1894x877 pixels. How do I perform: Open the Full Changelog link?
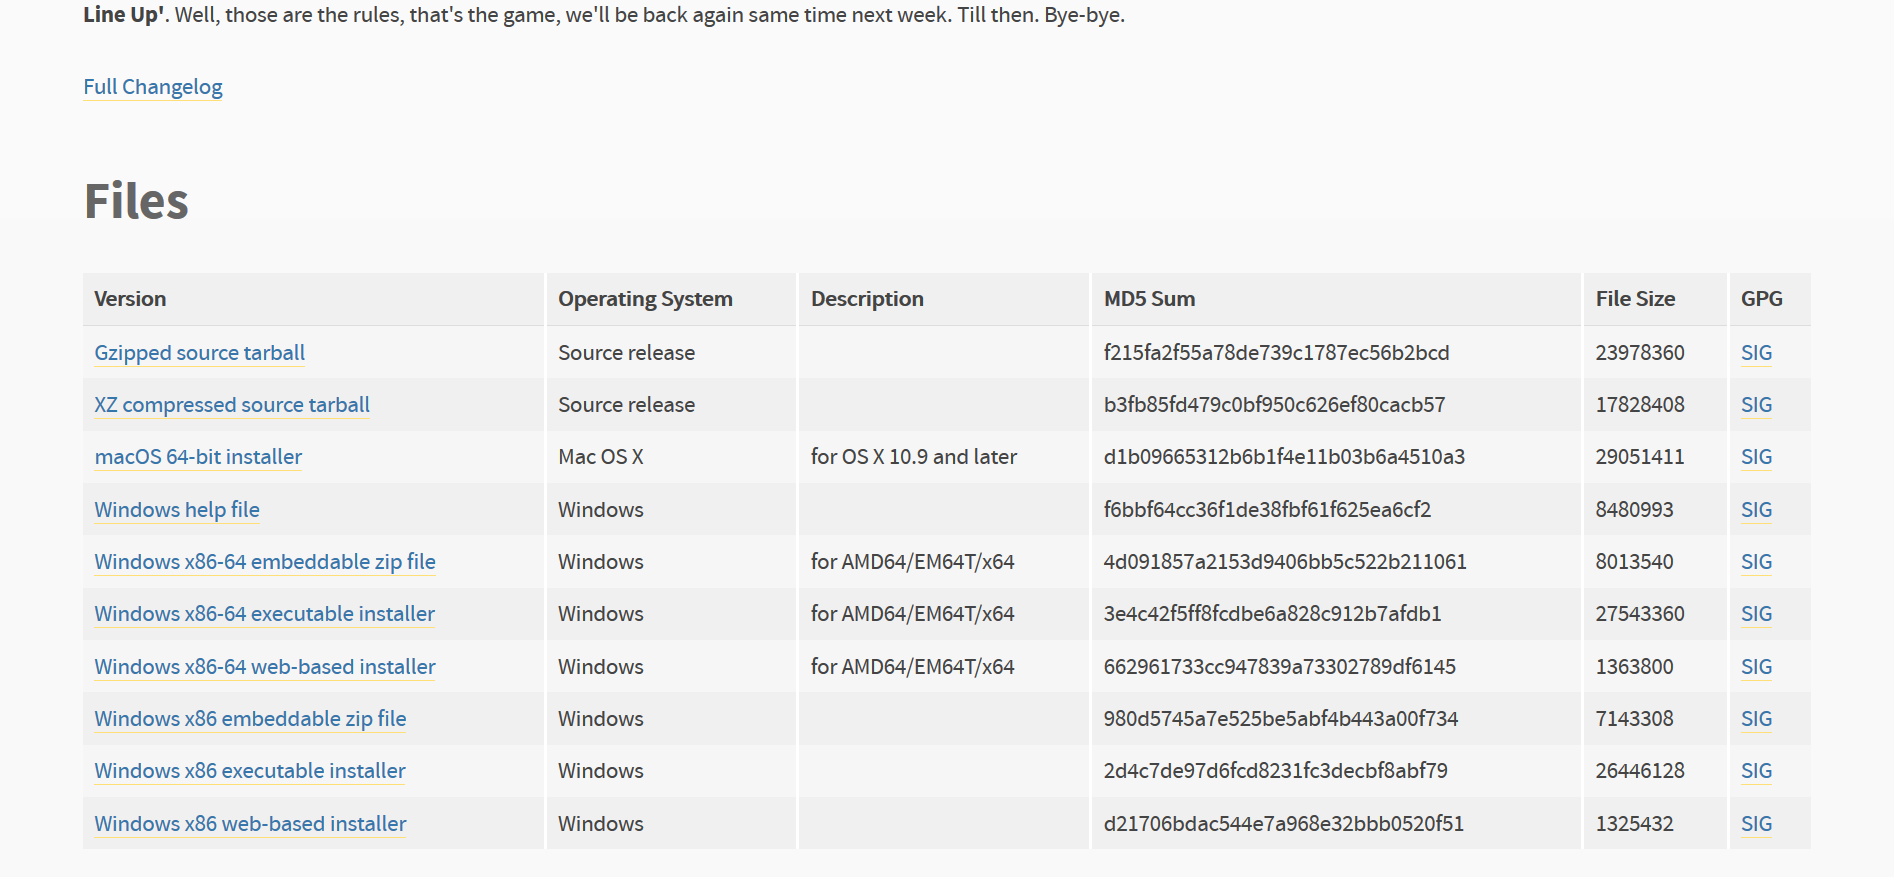pos(153,87)
